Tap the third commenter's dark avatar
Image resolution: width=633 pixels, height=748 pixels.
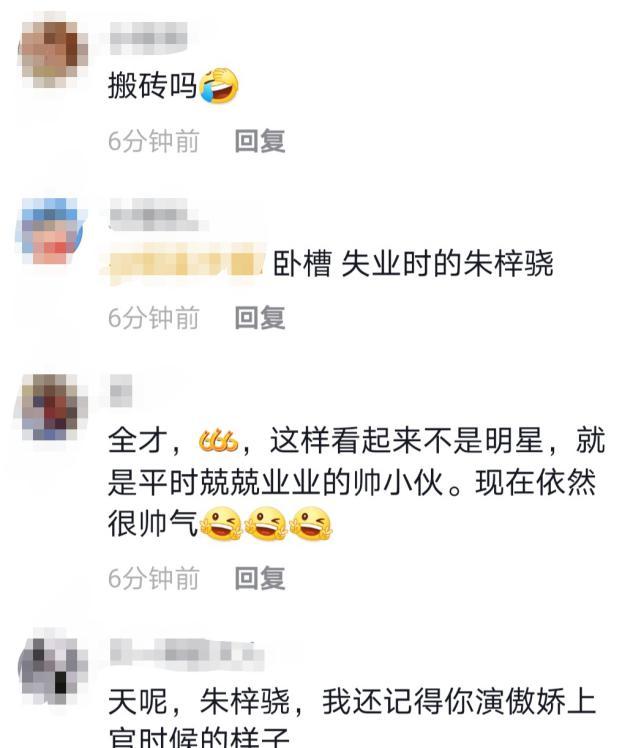(53, 407)
